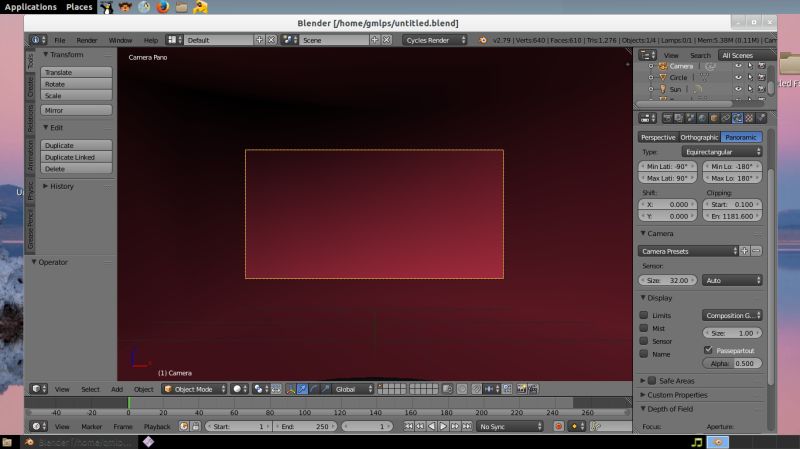Click the OpenGL render animation icon
Viewport: 800px width, 449px height.
tap(533, 389)
